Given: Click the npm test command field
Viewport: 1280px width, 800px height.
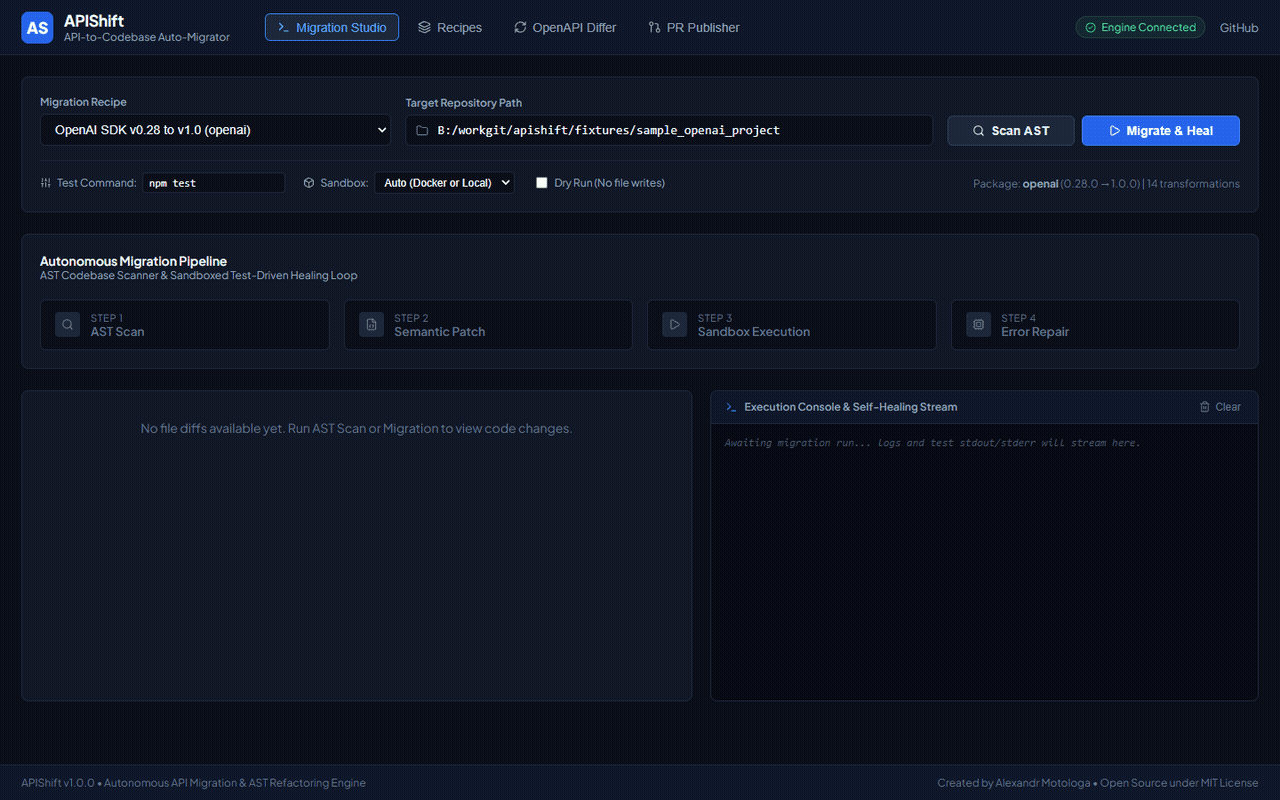Looking at the screenshot, I should (x=213, y=183).
